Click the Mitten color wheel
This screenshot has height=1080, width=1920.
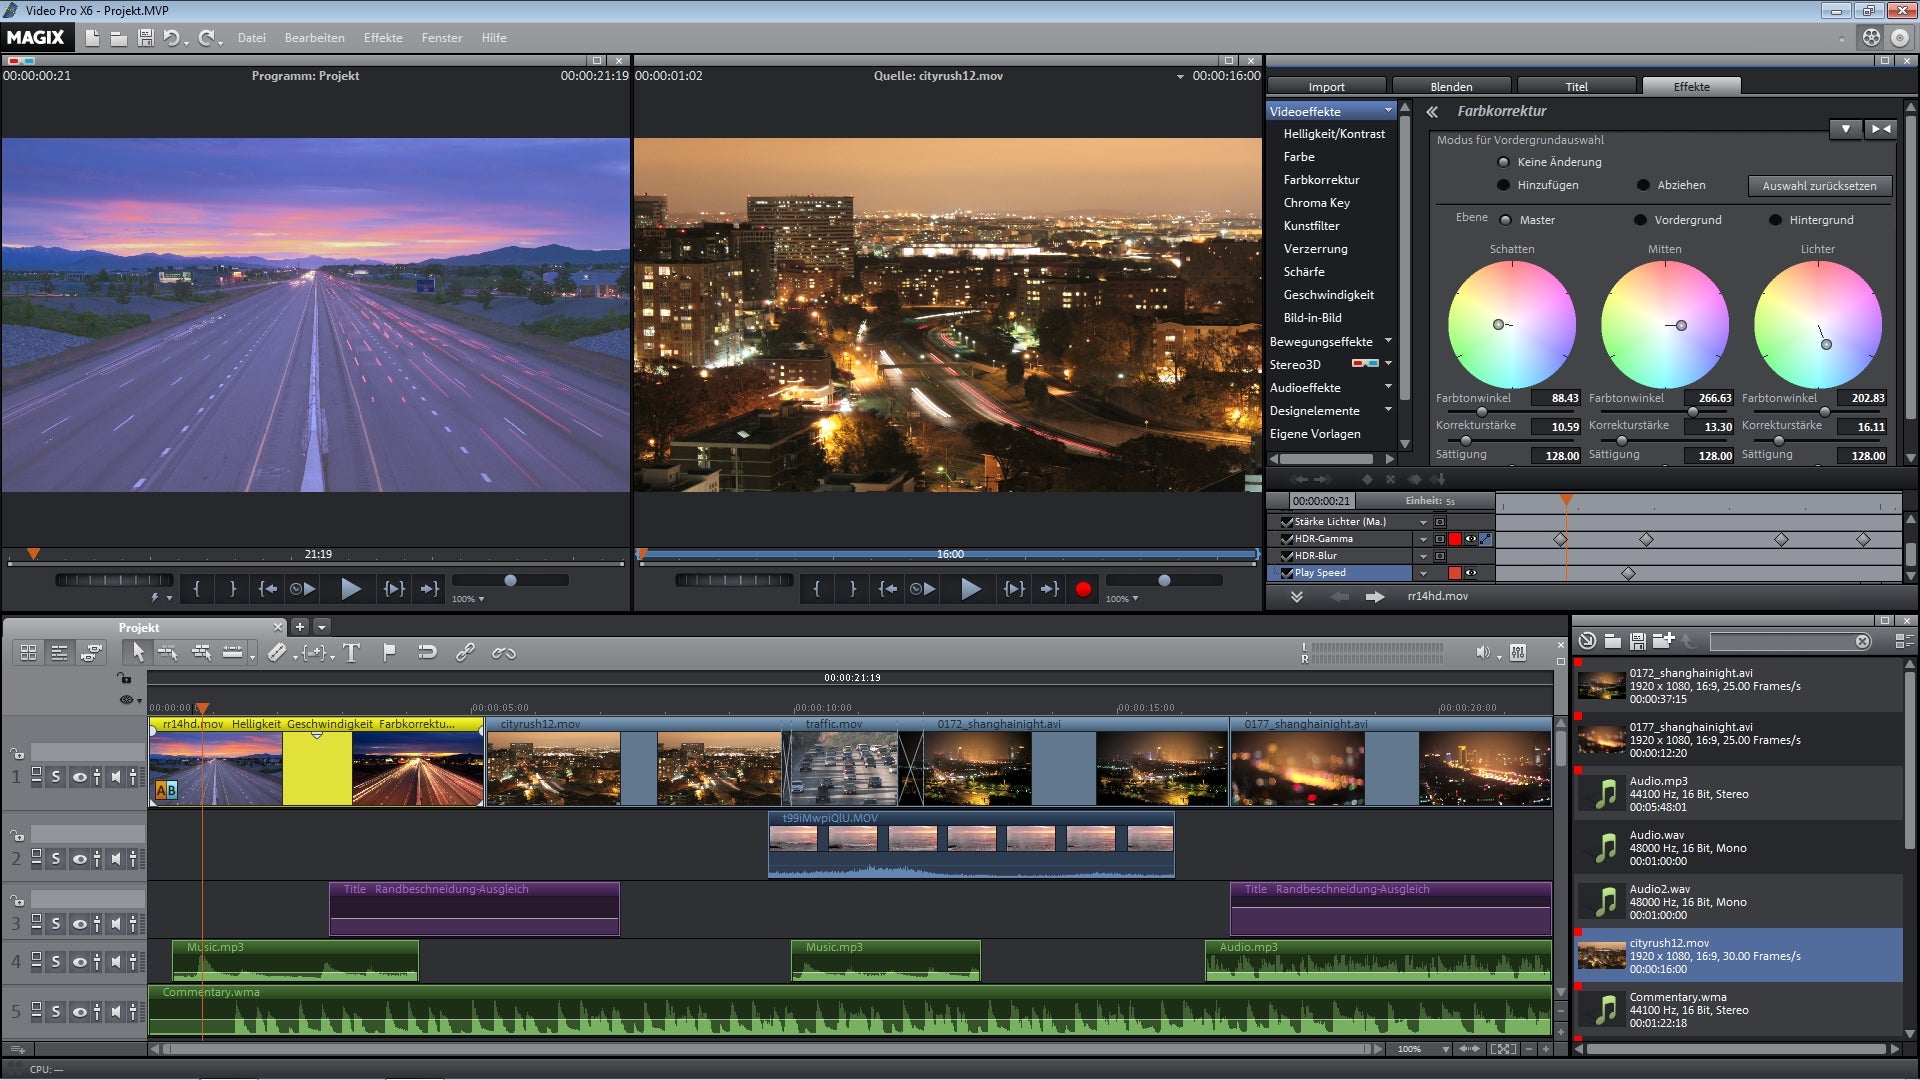pyautogui.click(x=1664, y=325)
